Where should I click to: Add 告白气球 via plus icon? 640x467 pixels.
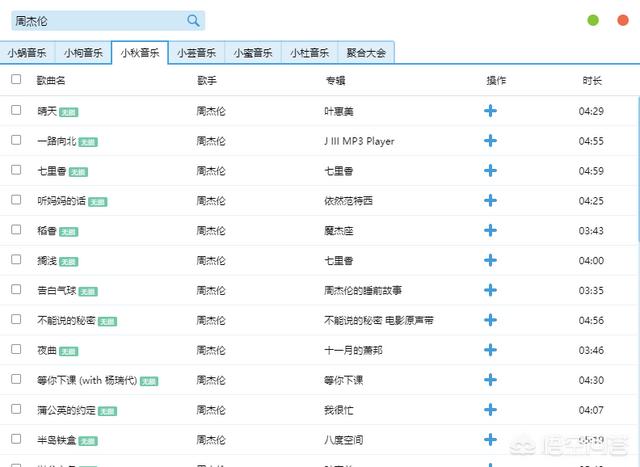pos(490,291)
